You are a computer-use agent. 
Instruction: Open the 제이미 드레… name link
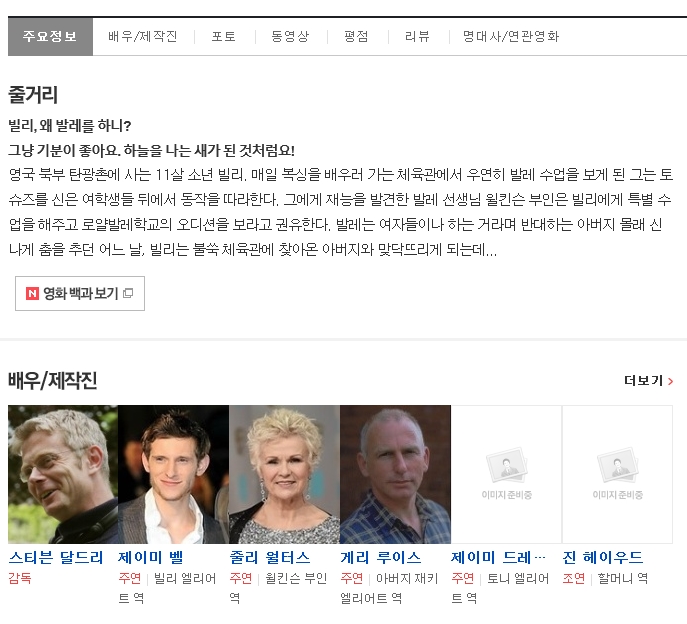click(499, 558)
